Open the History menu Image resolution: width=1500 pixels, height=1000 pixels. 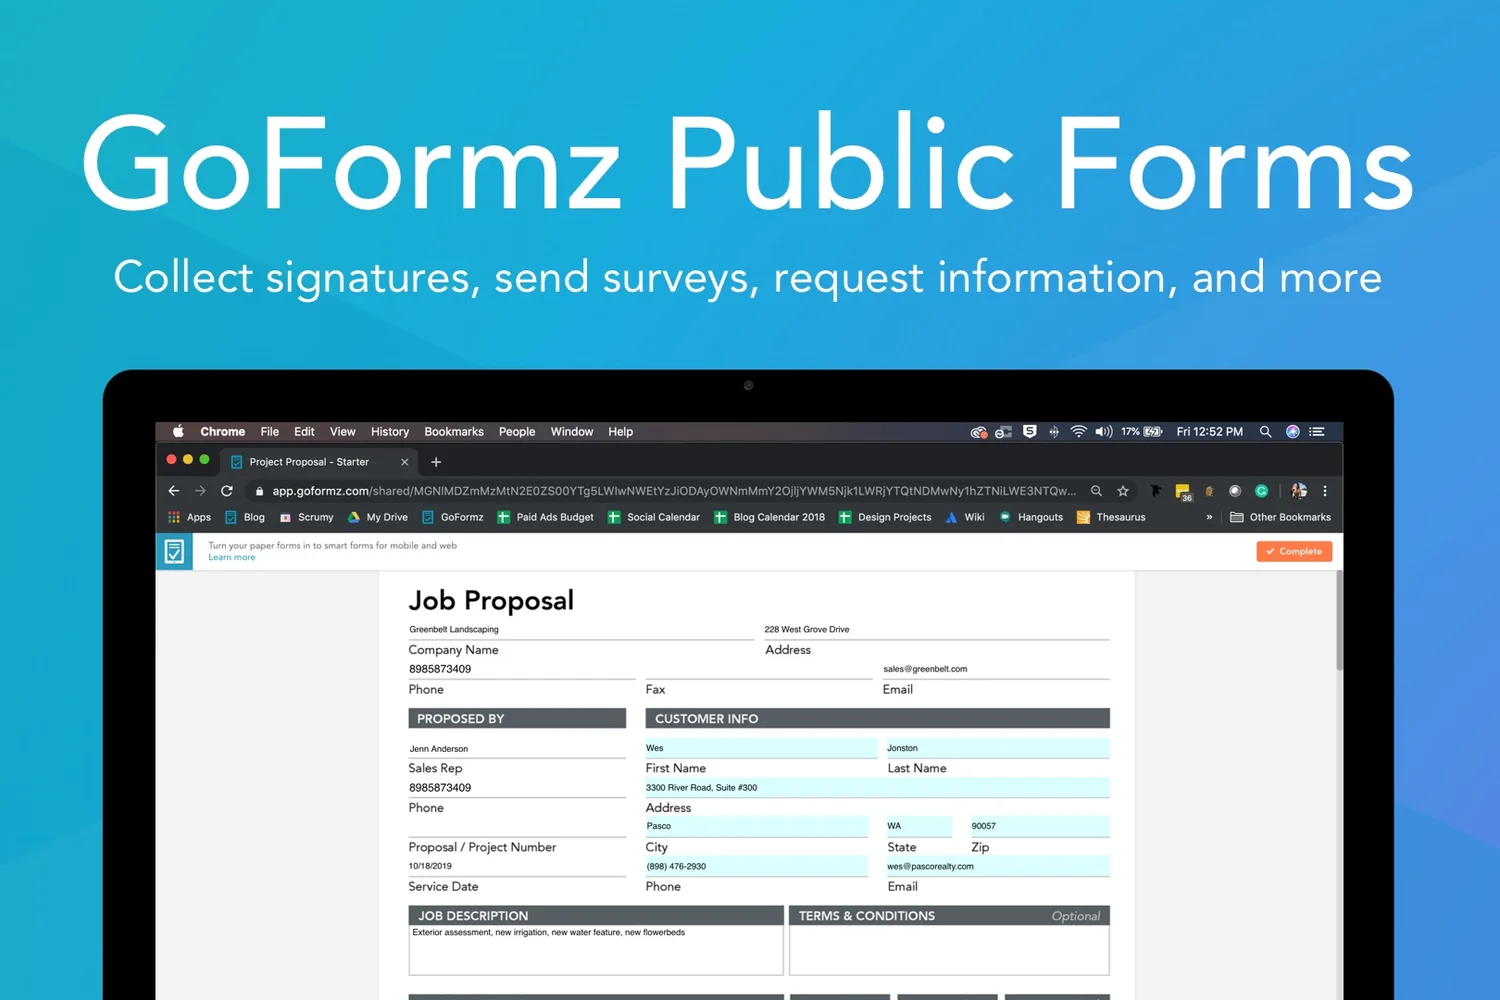coord(390,432)
